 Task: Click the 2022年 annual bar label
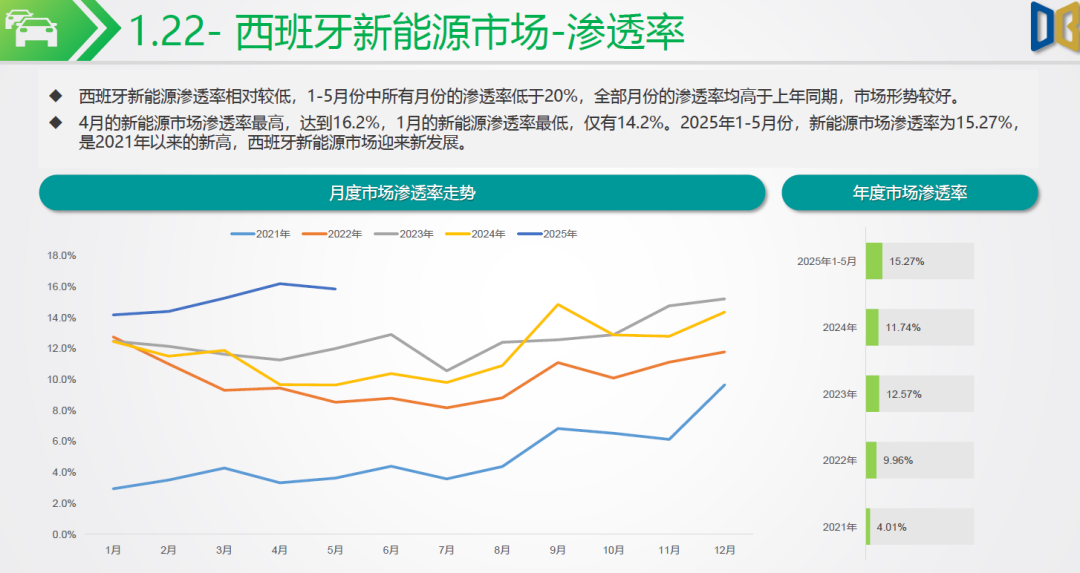coord(840,461)
